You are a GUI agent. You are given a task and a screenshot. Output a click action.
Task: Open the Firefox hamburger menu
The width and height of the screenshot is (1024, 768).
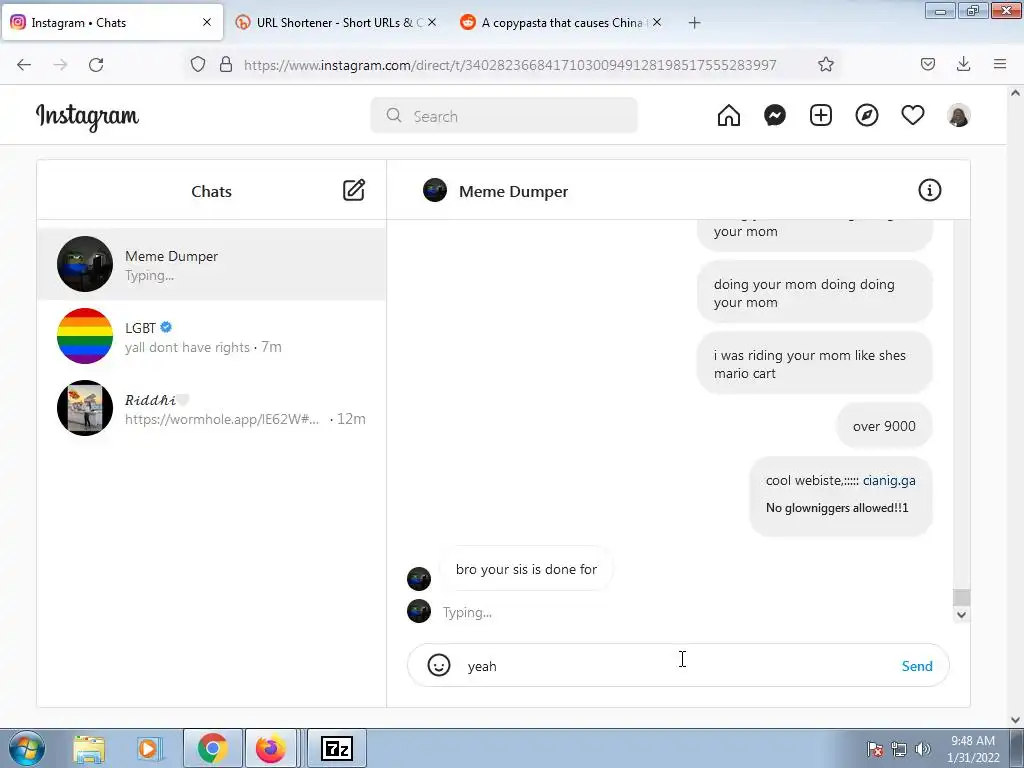pyautogui.click(x=1000, y=64)
